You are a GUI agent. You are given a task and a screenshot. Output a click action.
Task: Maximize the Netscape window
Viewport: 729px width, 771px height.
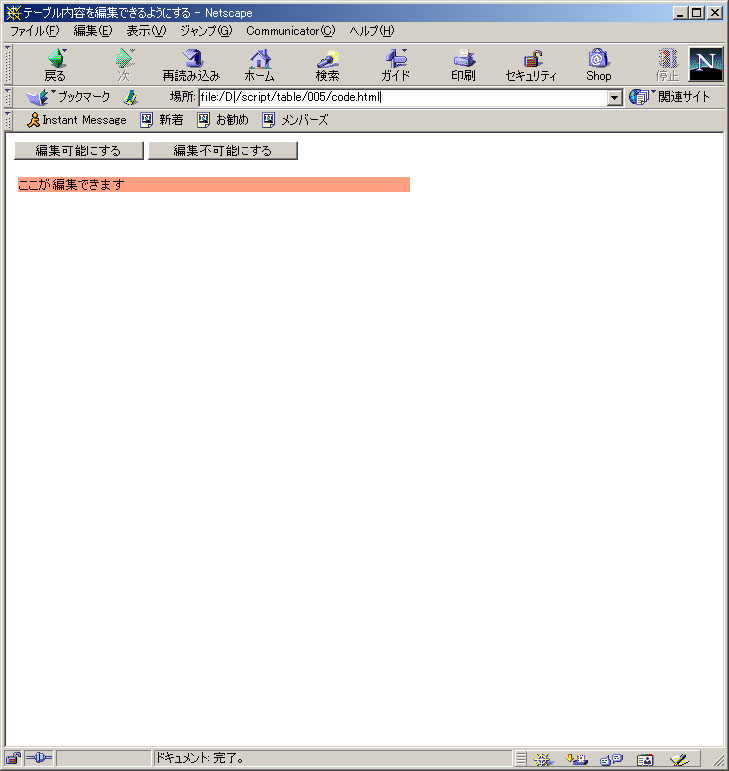pos(697,13)
